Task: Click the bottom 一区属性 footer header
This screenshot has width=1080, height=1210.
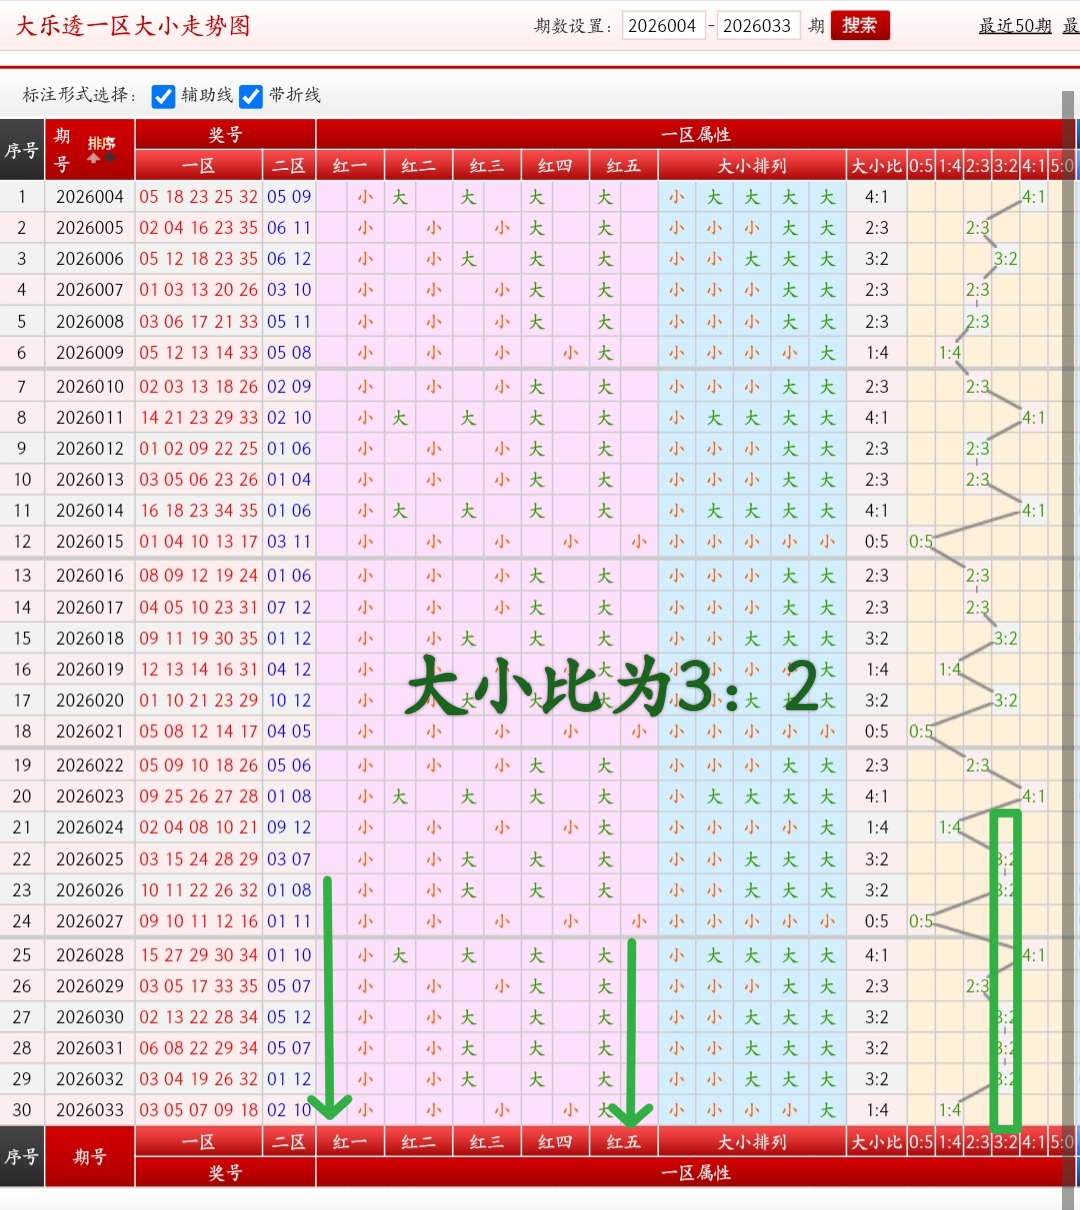Action: click(x=696, y=1173)
